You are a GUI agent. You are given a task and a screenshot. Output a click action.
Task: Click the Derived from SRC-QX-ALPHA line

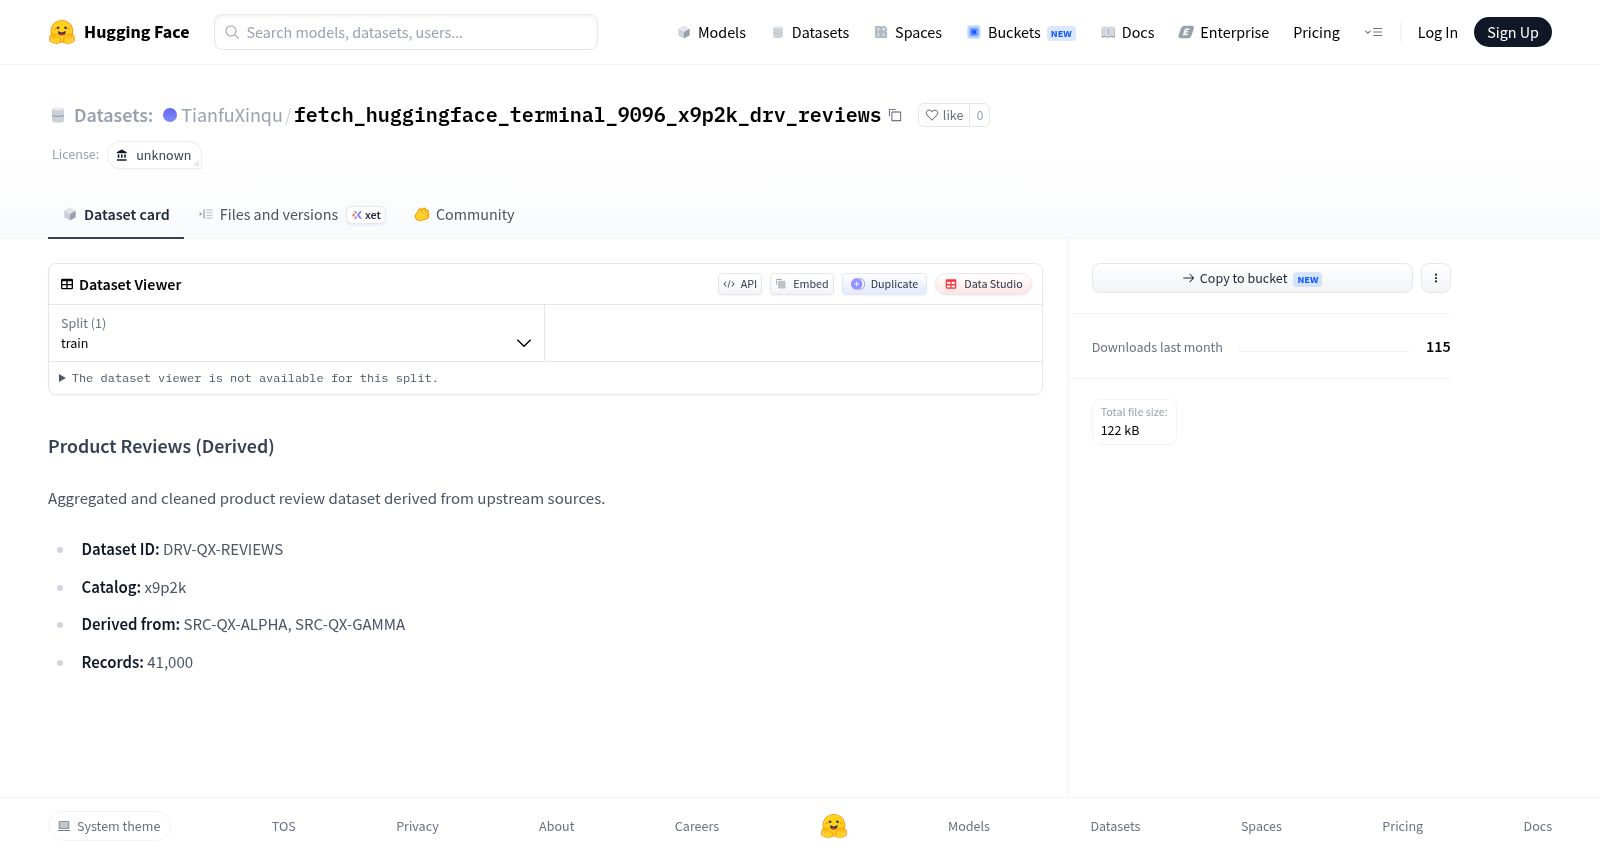243,624
